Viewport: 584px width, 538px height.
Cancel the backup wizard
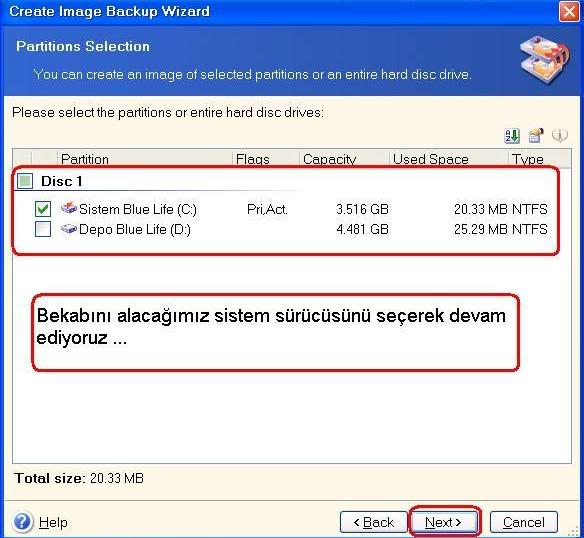[524, 522]
